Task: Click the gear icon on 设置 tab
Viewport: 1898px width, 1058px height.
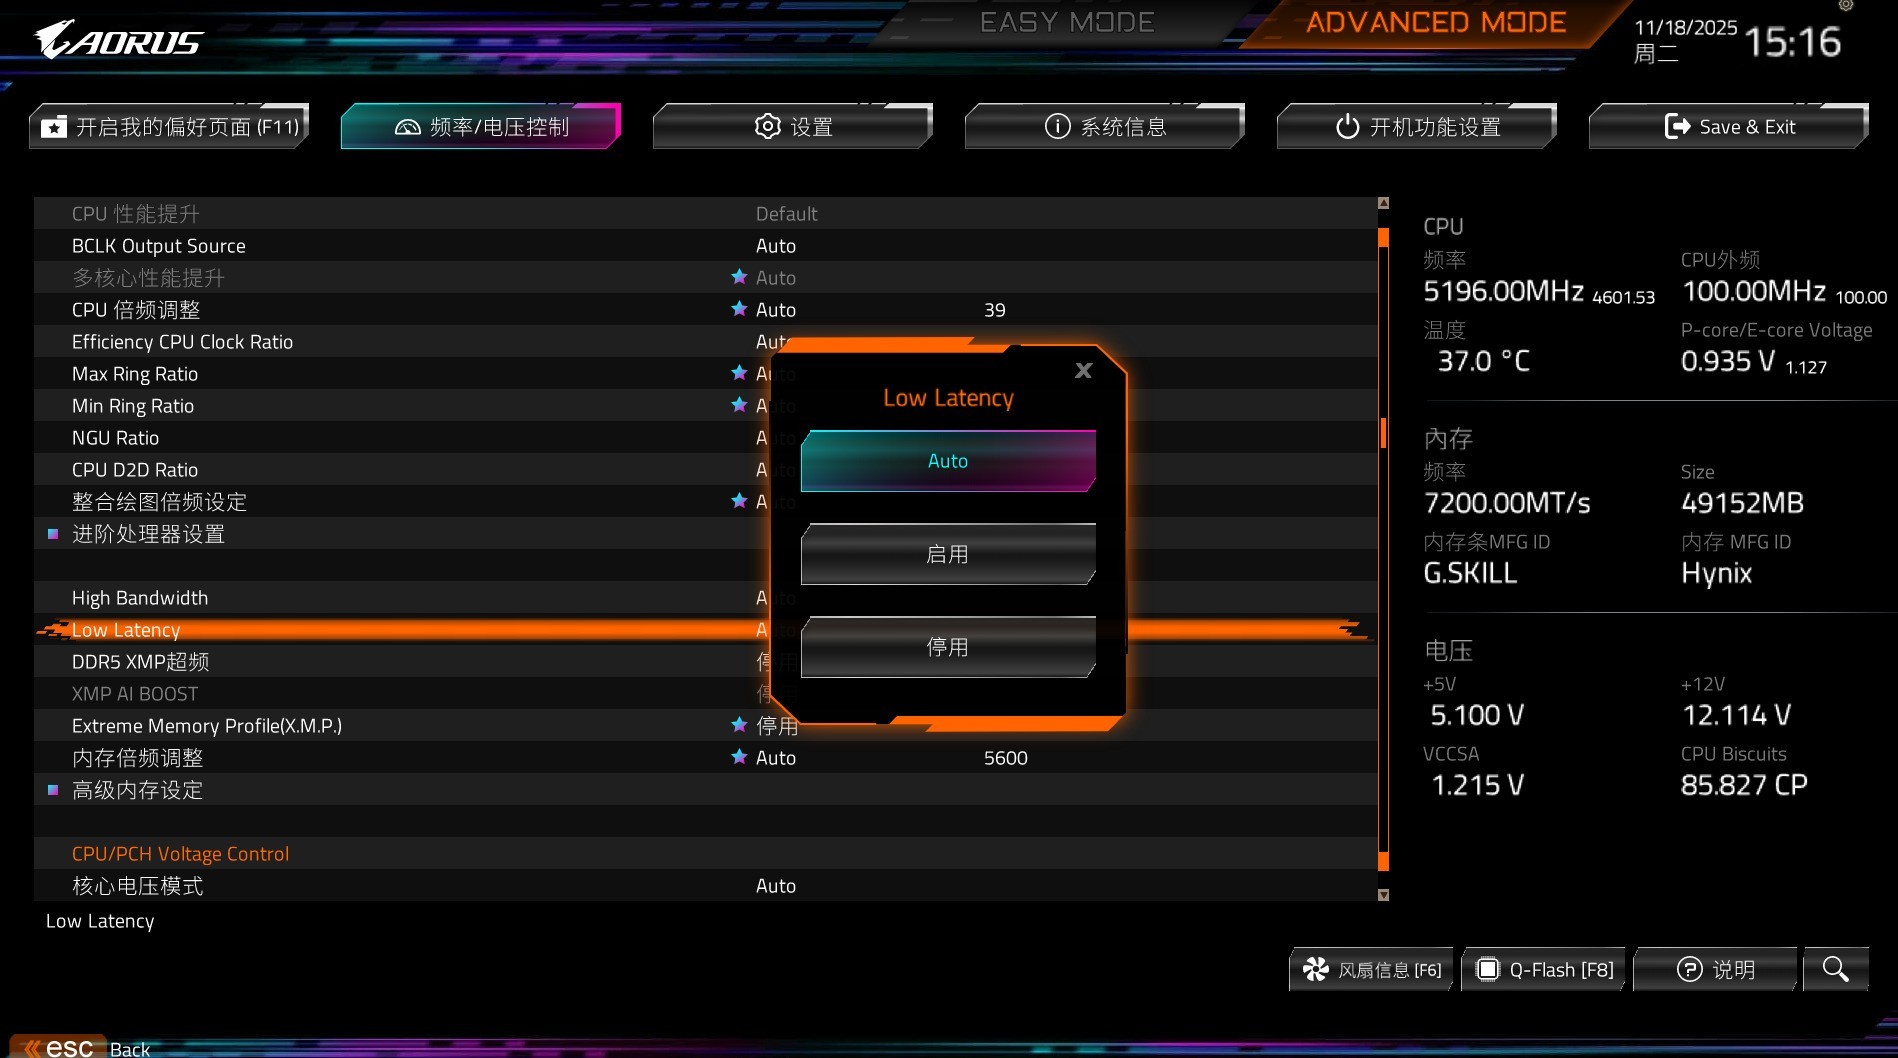Action: (x=767, y=126)
